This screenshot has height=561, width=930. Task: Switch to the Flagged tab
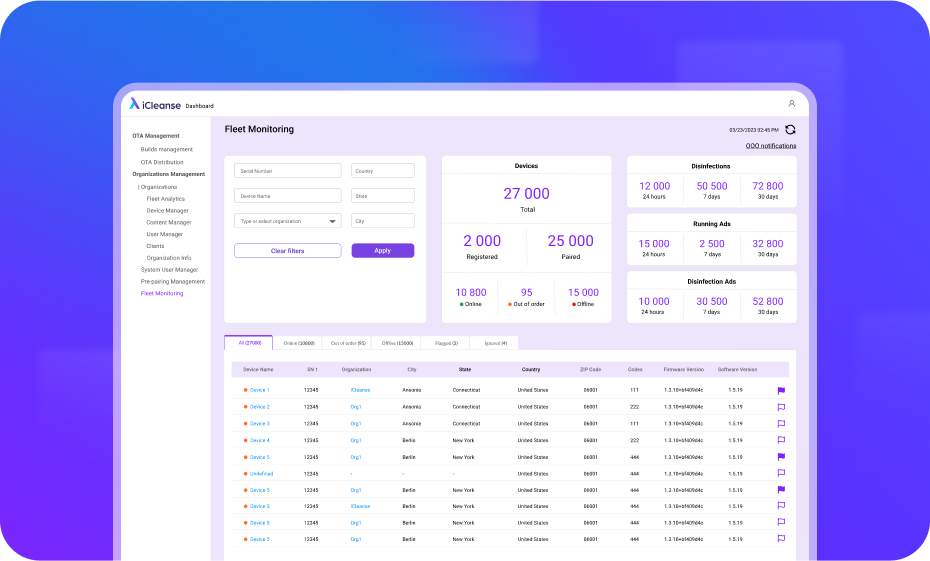[x=445, y=343]
